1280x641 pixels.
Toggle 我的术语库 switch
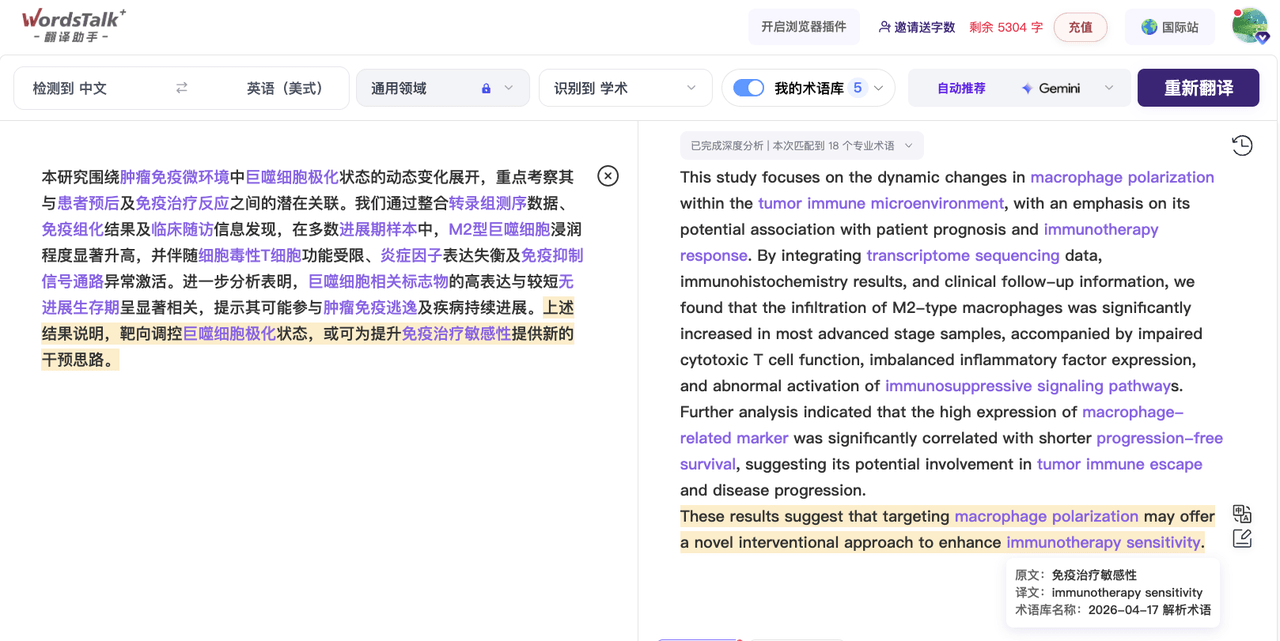click(x=748, y=88)
